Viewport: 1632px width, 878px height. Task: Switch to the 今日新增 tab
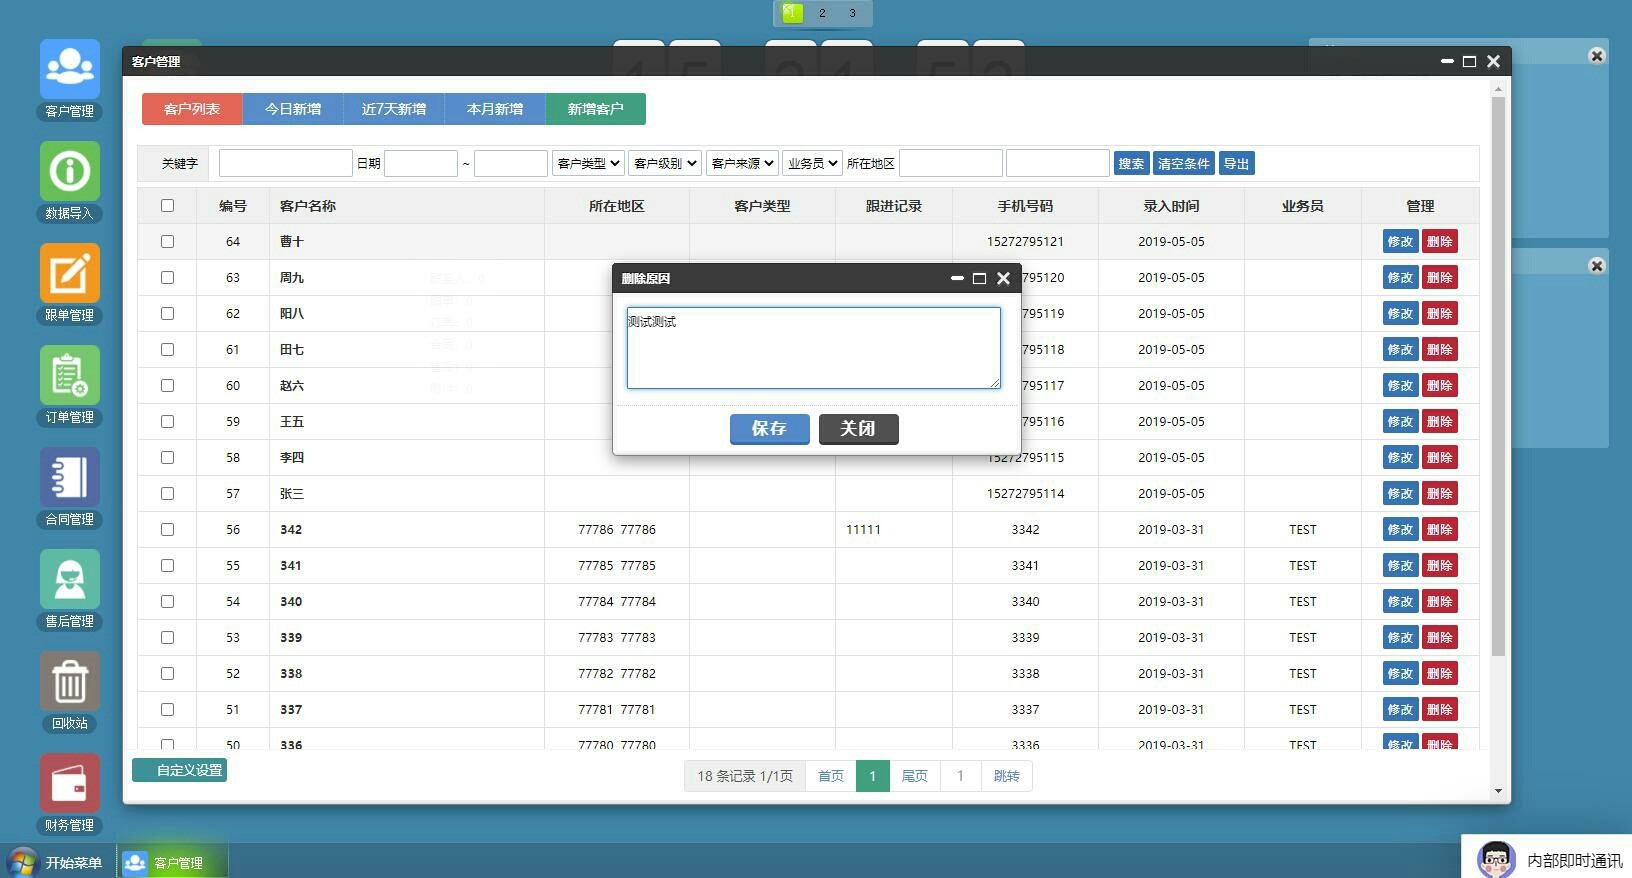coord(293,109)
